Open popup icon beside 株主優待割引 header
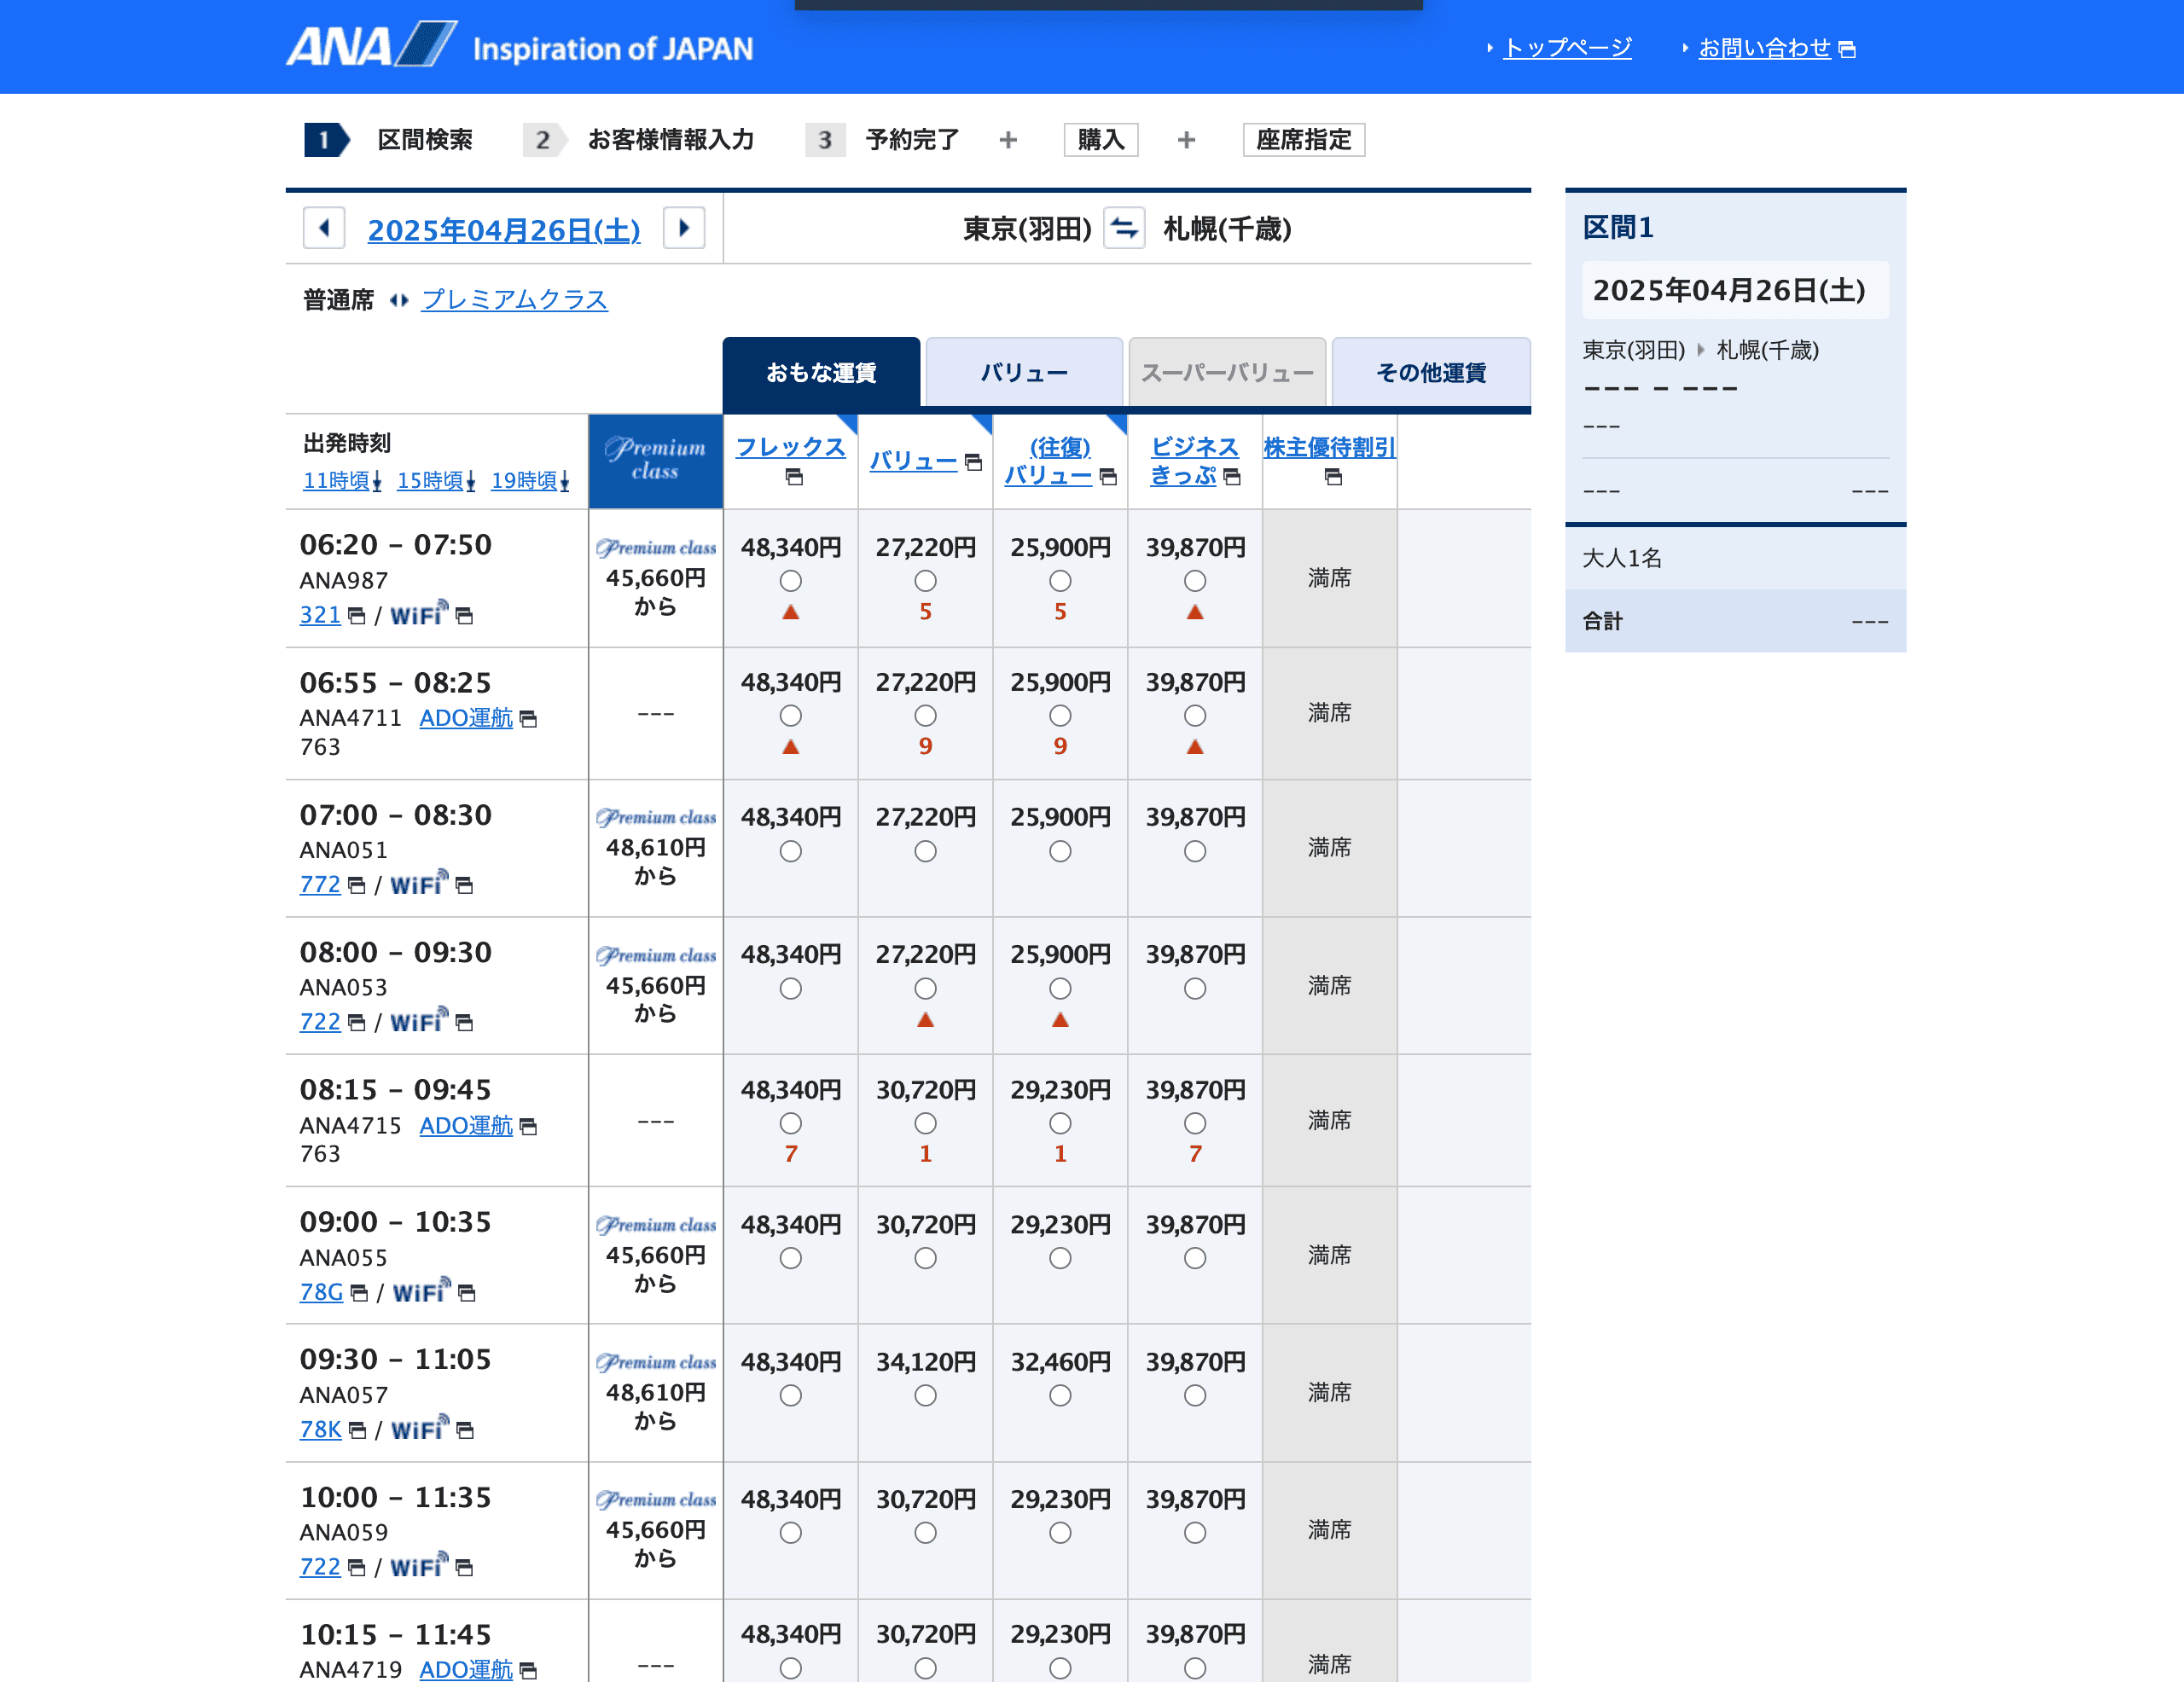The width and height of the screenshot is (2184, 1682). pos(1332,477)
